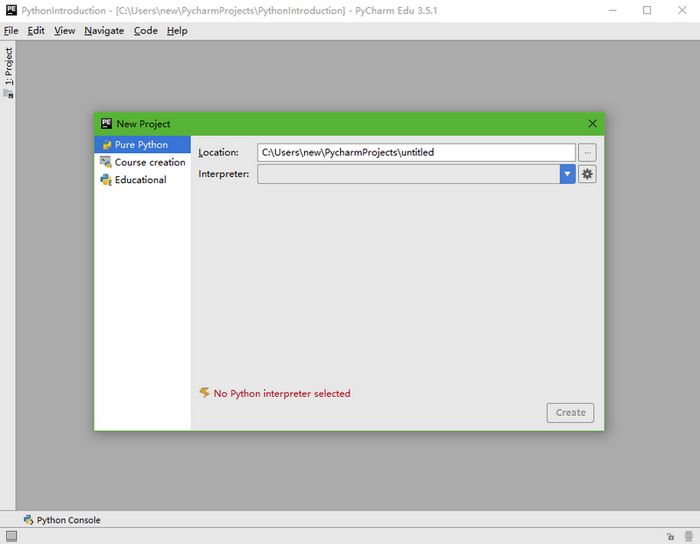Click the 'No Python interpreter selected' warning text
This screenshot has width=700, height=544.
282,394
